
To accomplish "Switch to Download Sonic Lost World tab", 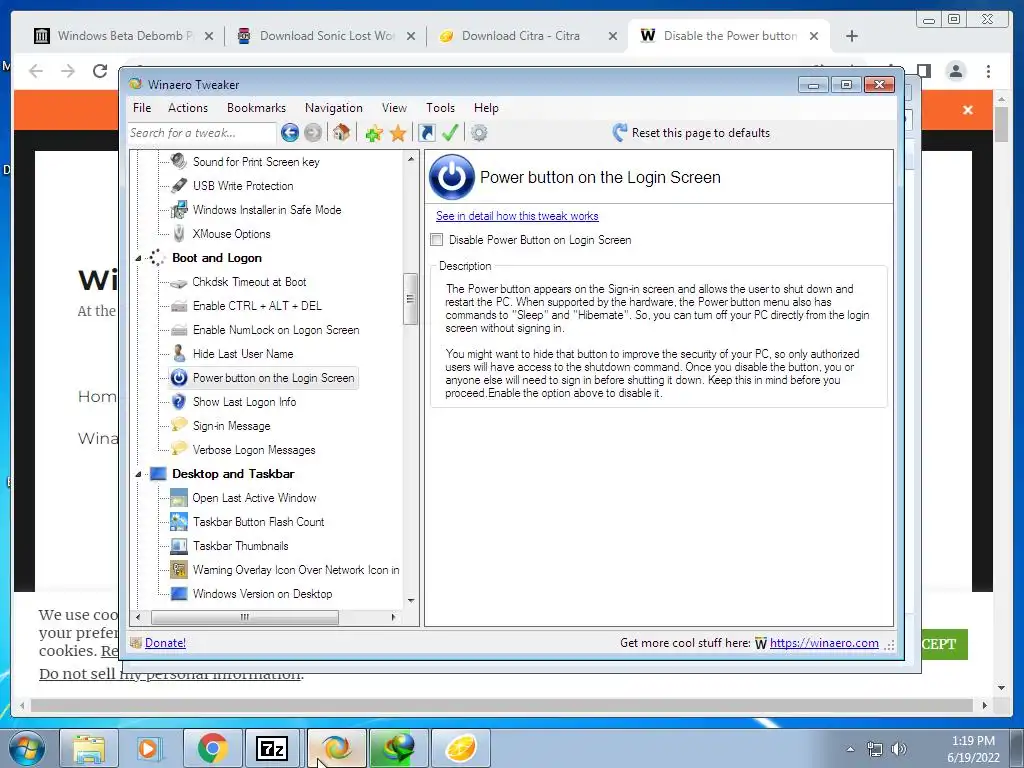I will [326, 36].
